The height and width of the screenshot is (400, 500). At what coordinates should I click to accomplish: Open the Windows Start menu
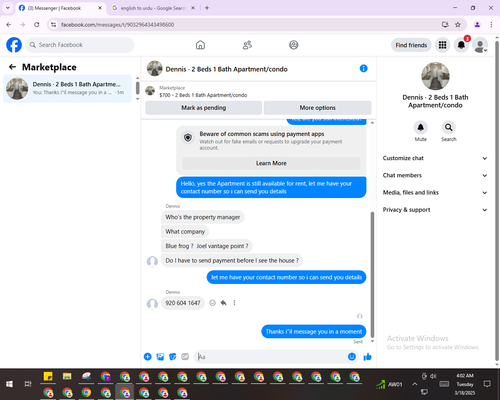9,384
